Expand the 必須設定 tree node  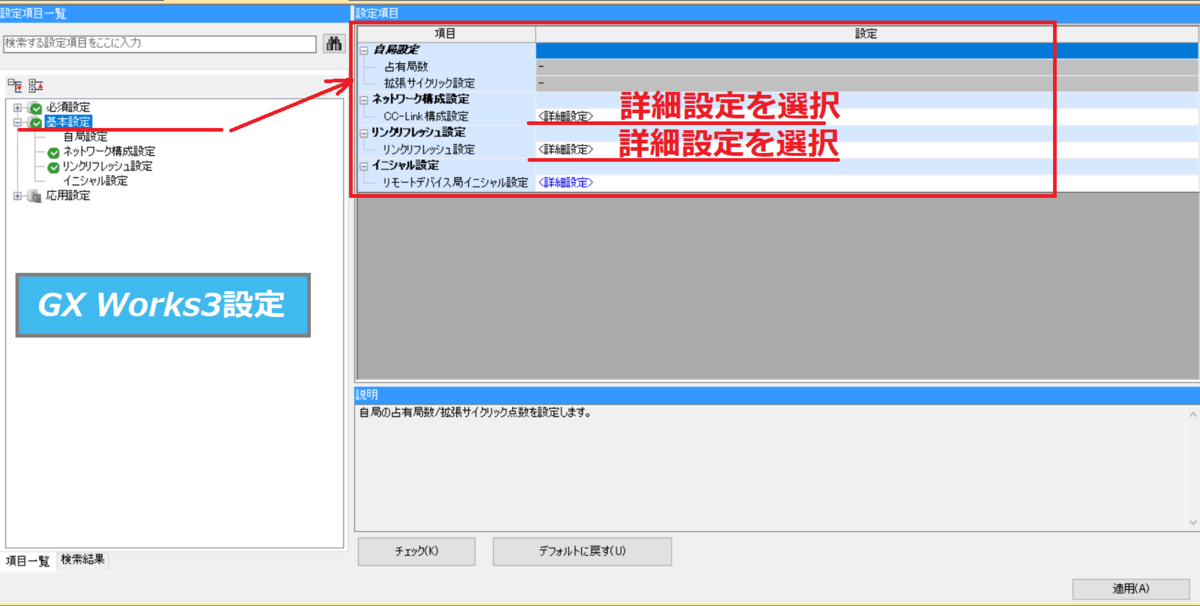coord(17,108)
